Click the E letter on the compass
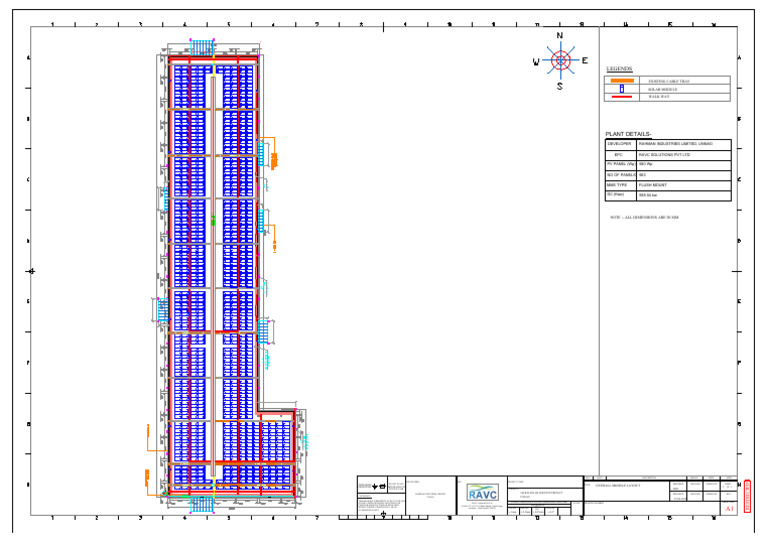The height and width of the screenshot is (542, 768). click(585, 61)
